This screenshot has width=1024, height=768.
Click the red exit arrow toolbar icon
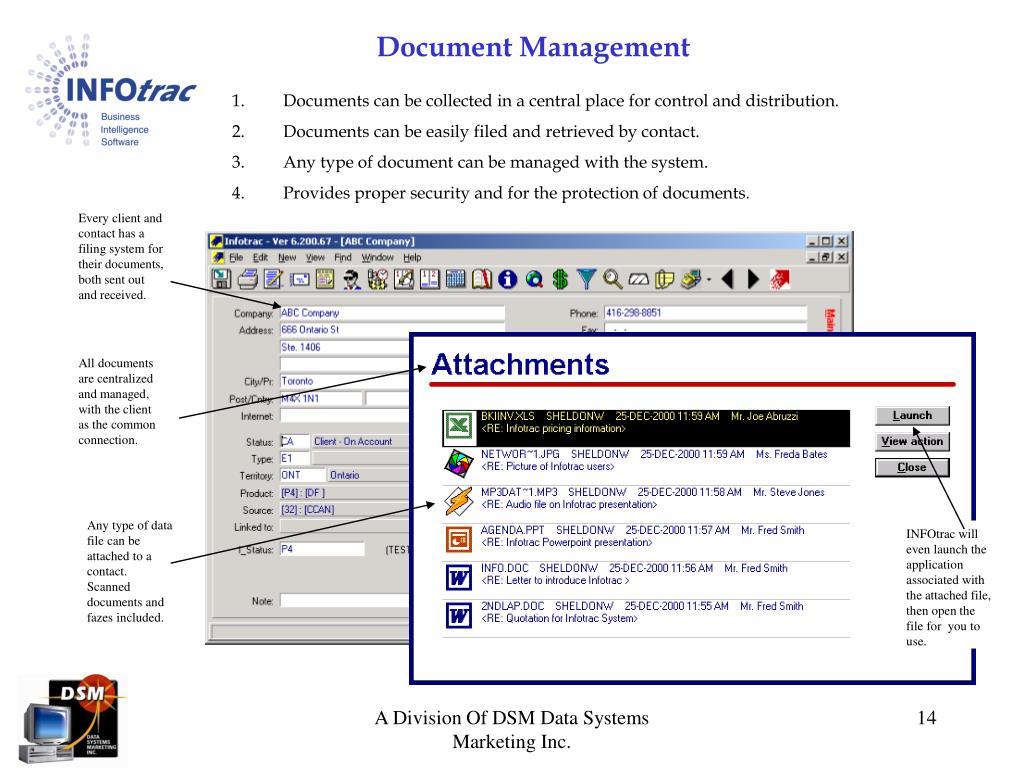tap(780, 280)
